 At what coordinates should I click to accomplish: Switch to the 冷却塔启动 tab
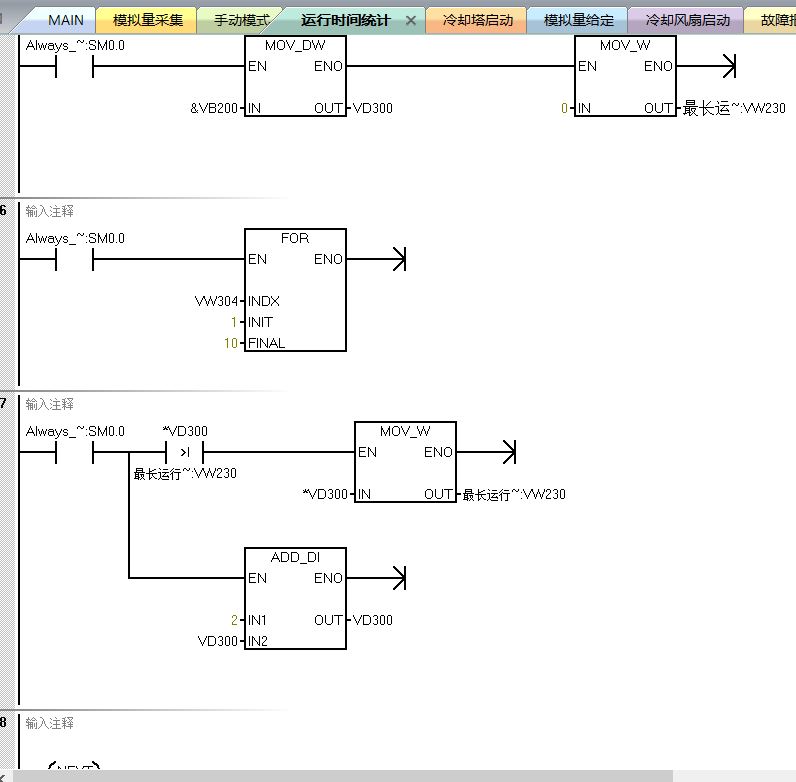478,20
